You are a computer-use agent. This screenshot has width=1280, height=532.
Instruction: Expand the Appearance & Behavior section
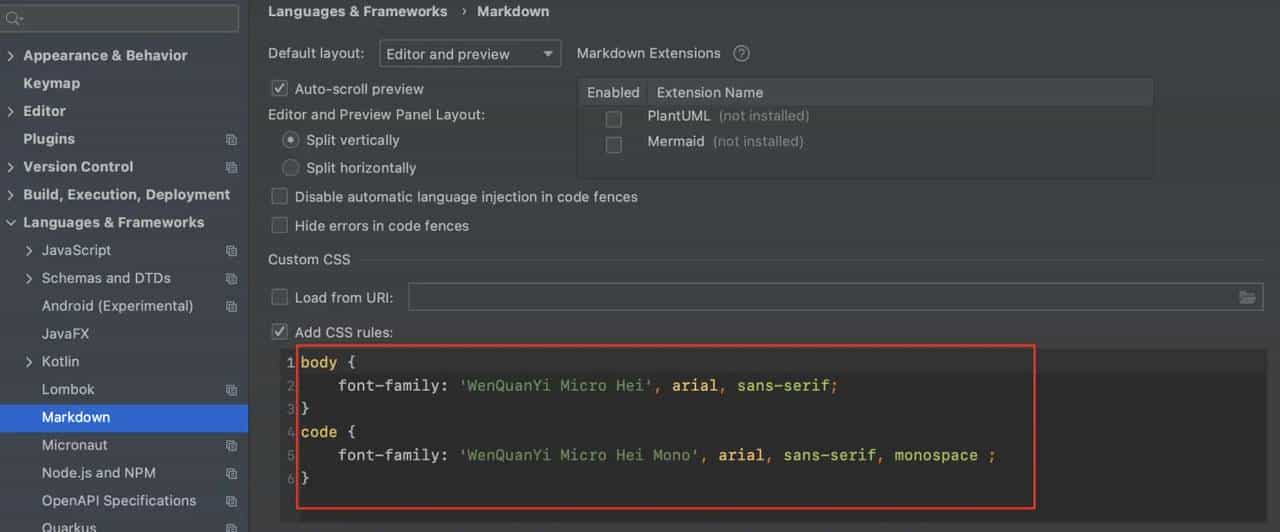coord(11,56)
